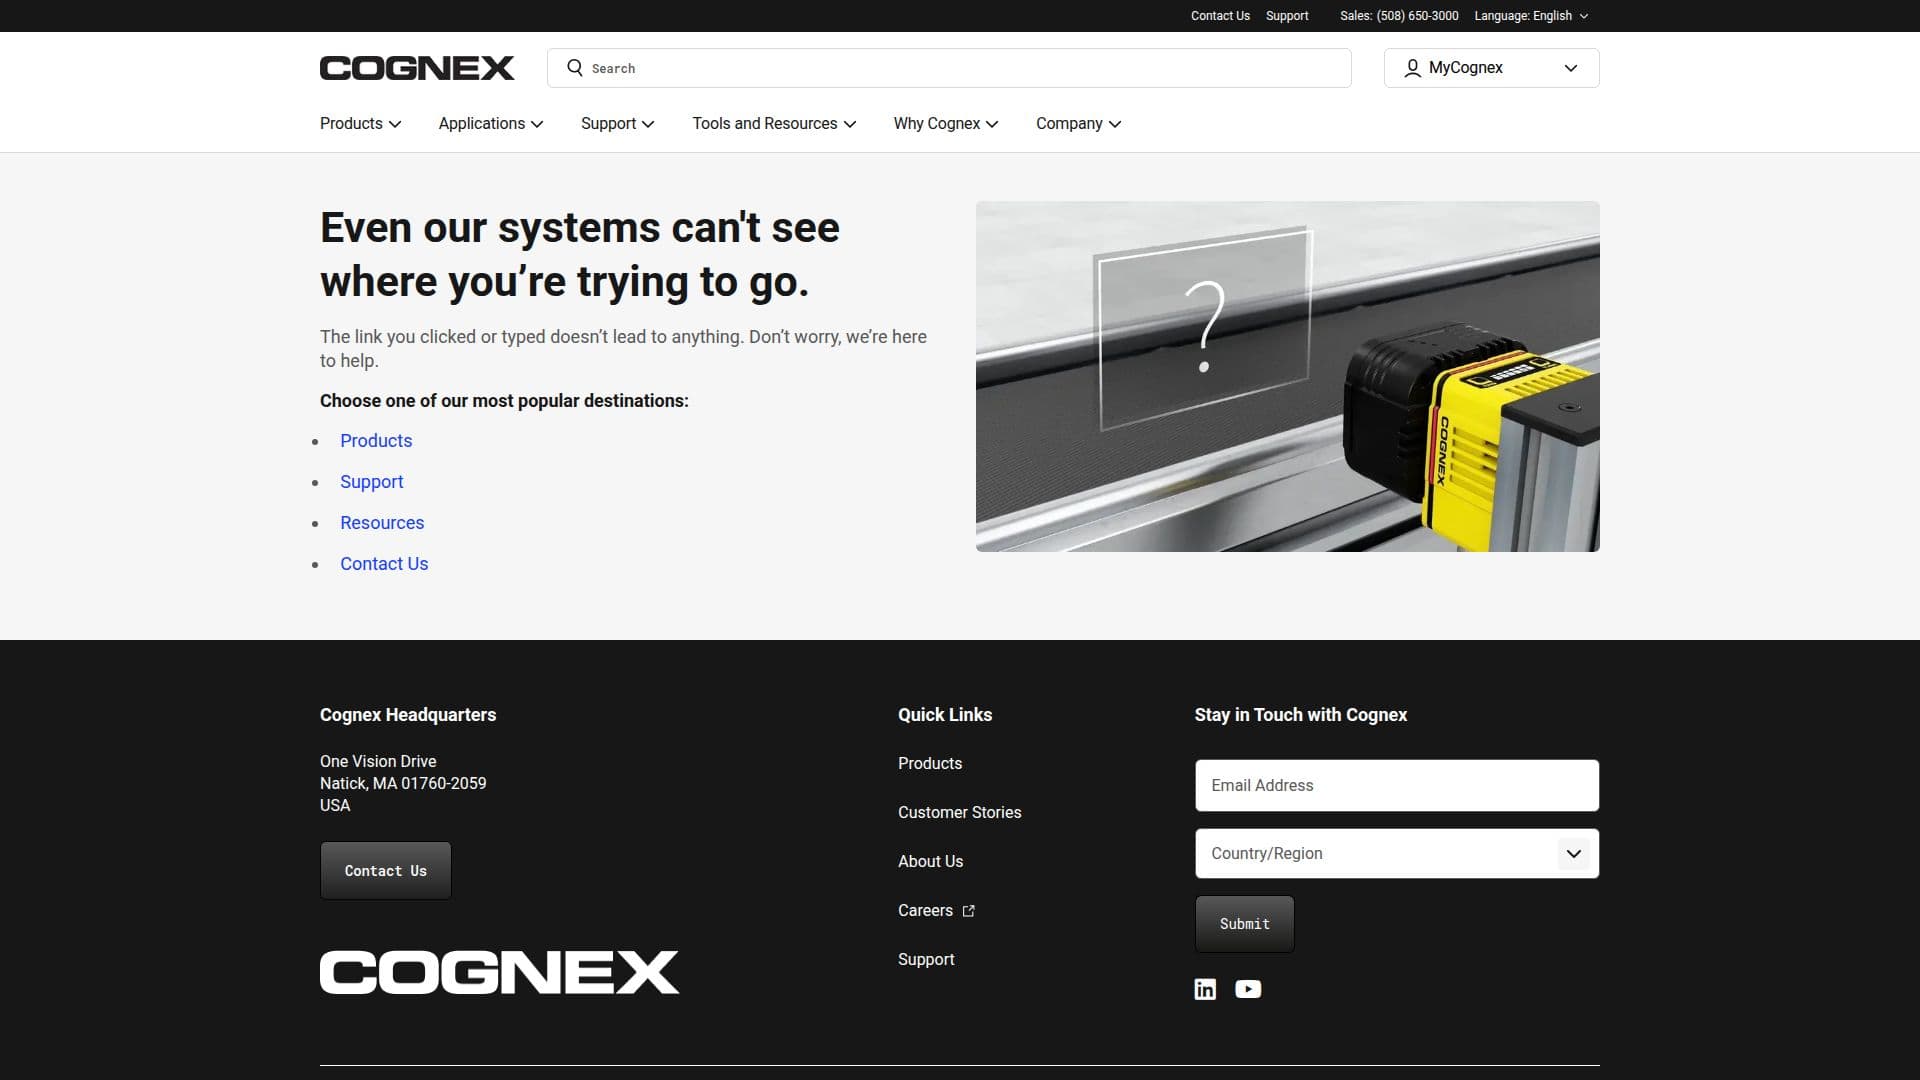Expand Tools and Resources menu
Screen dimensions: 1920x1080
point(774,124)
